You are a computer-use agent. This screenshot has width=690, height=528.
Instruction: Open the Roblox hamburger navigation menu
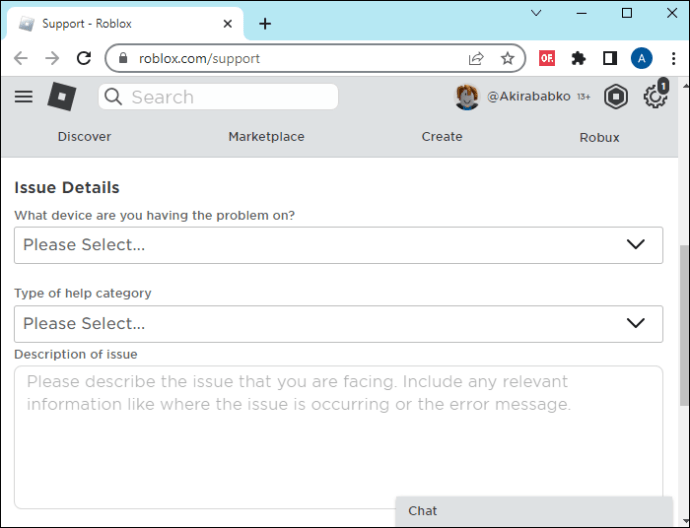click(x=24, y=96)
